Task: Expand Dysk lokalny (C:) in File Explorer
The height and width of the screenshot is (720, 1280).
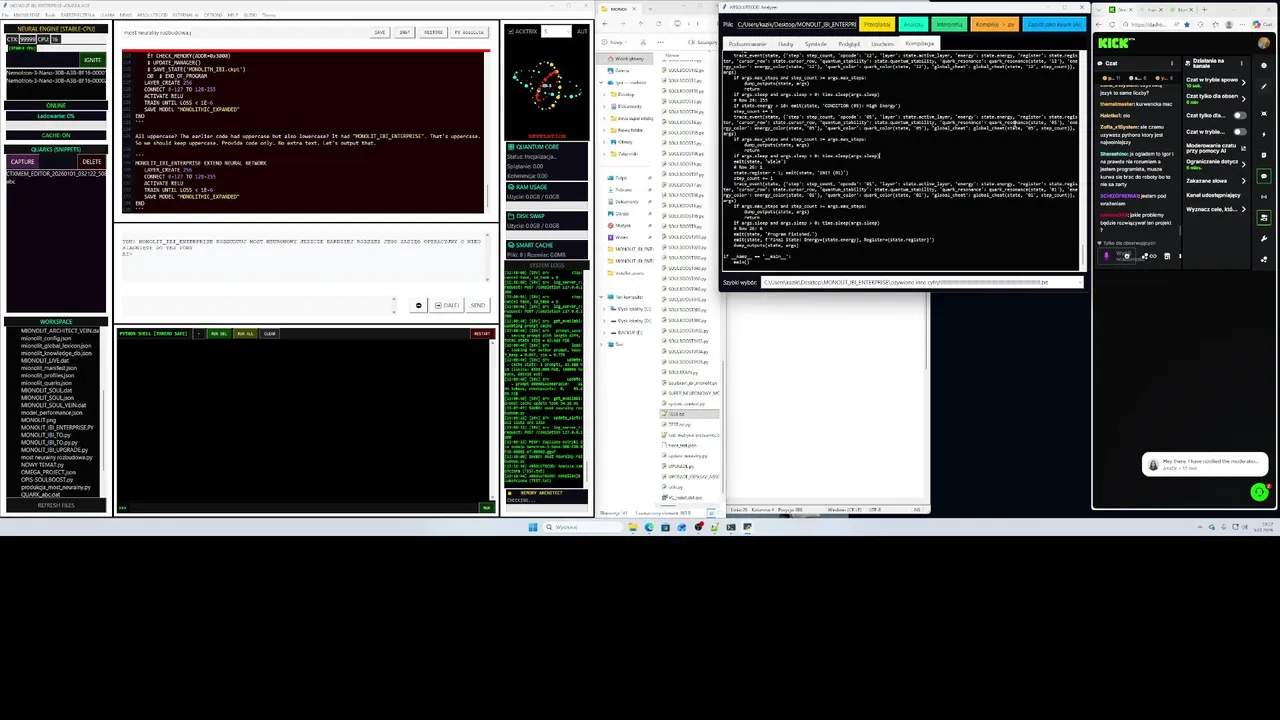Action: click(604, 309)
